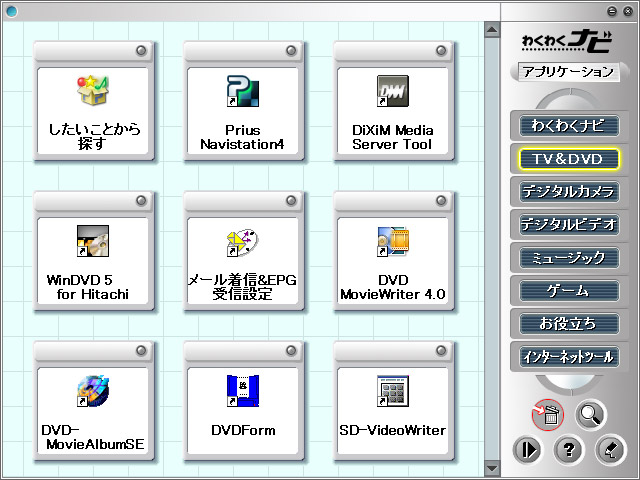640x480 pixels.
Task: Click the 'Prius Navistation4' label text
Action: [242, 137]
